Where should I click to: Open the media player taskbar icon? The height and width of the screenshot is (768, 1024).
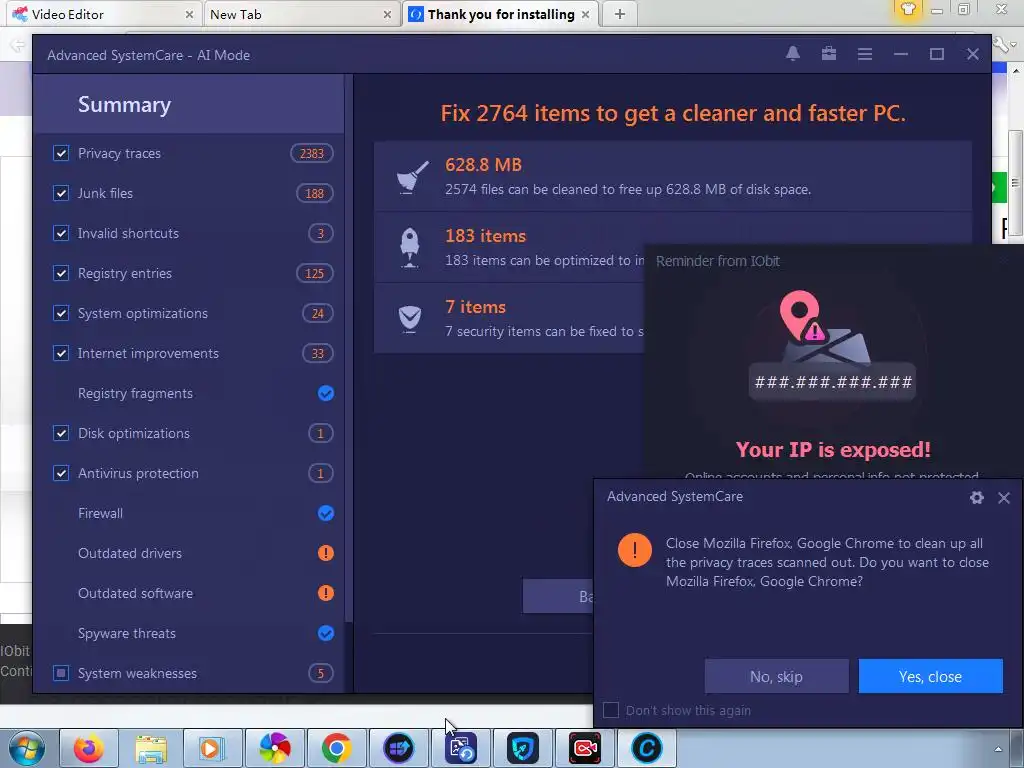[x=212, y=748]
